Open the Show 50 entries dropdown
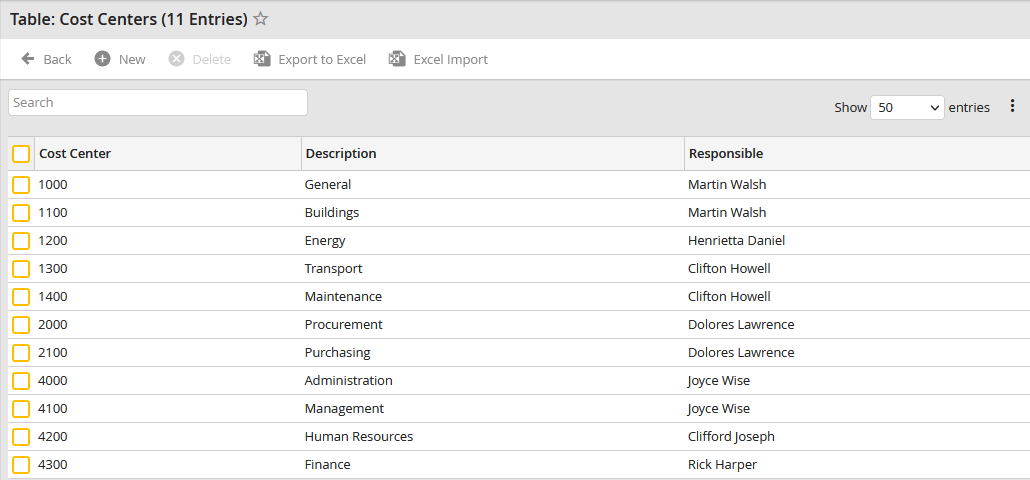This screenshot has width=1030, height=480. 907,108
